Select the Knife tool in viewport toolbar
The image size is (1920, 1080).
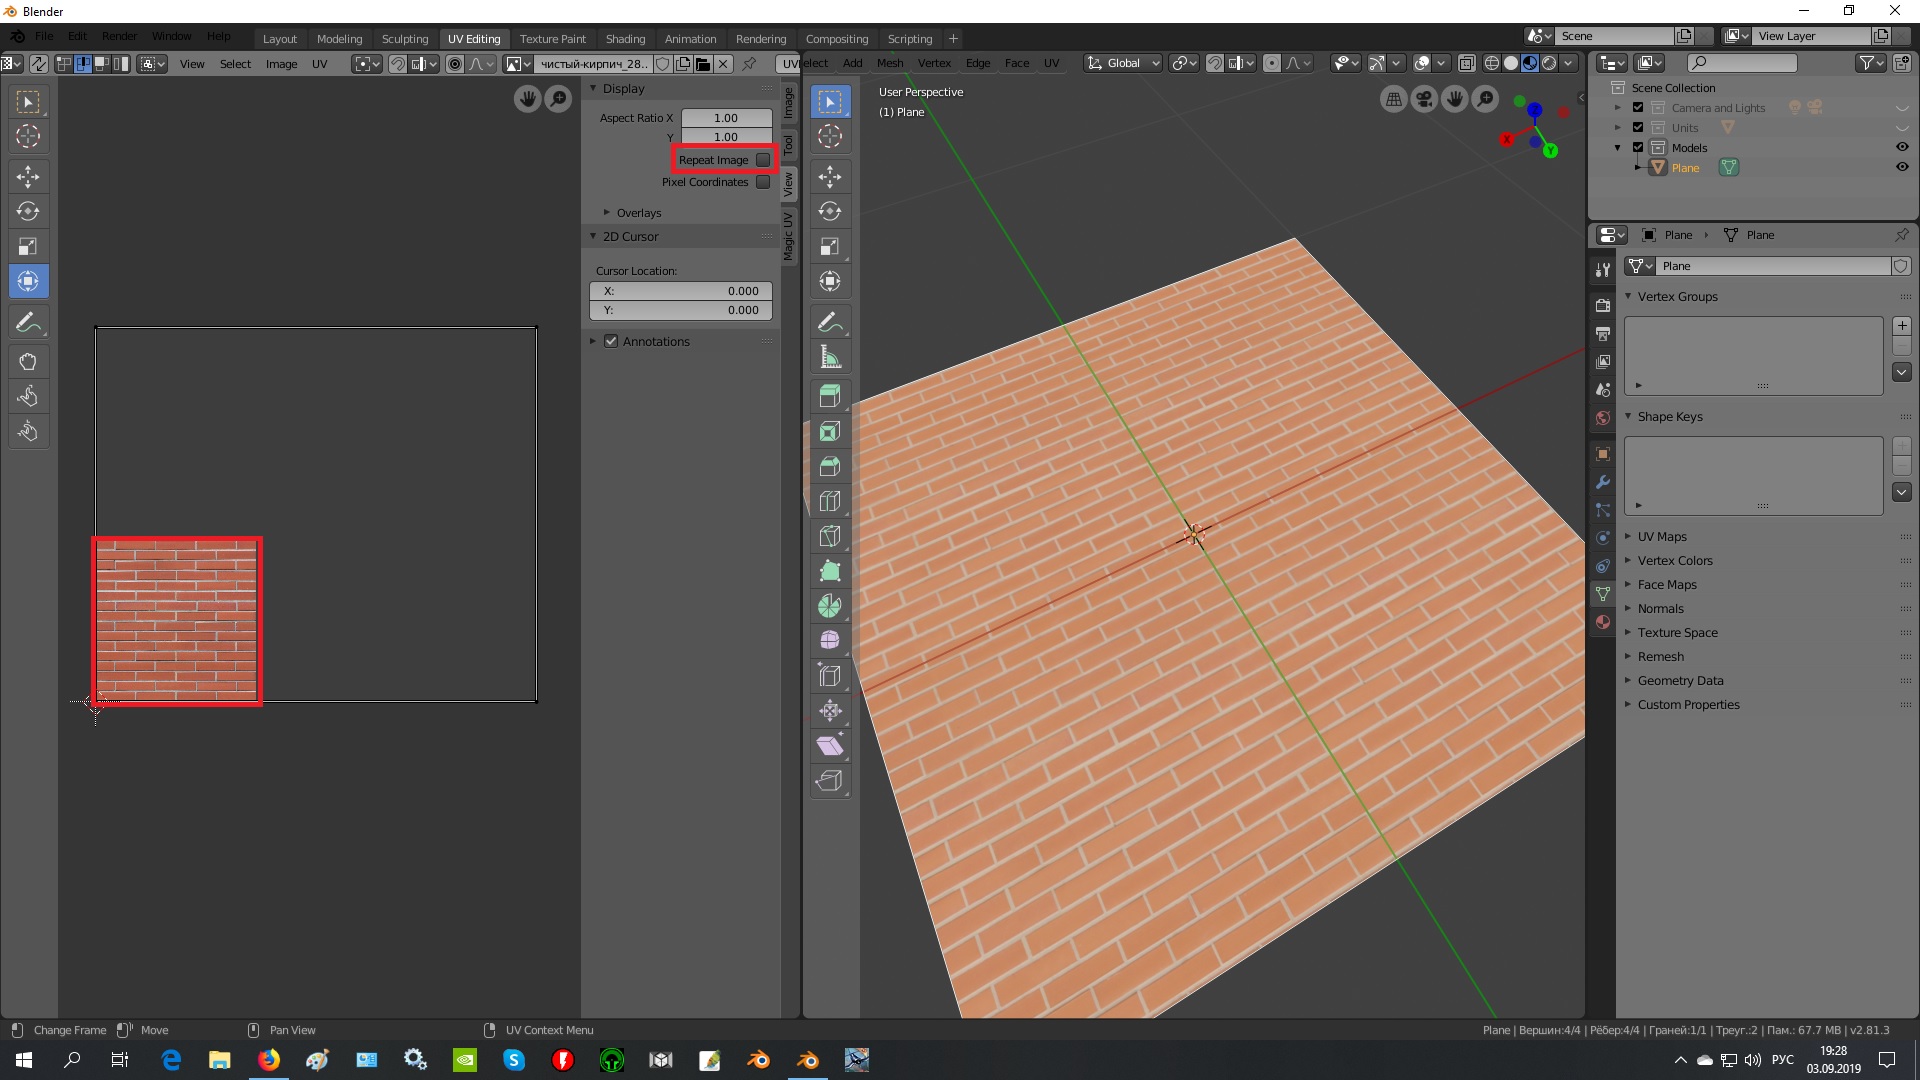(829, 536)
